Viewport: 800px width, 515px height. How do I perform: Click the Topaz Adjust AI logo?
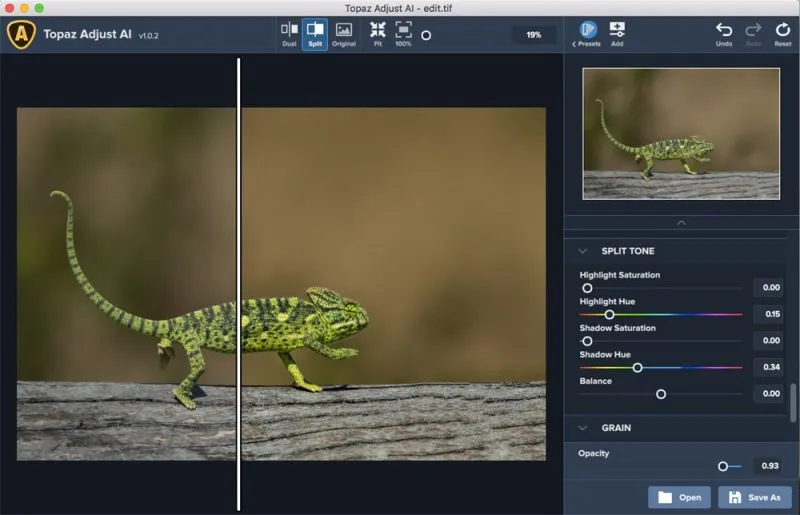click(21, 34)
